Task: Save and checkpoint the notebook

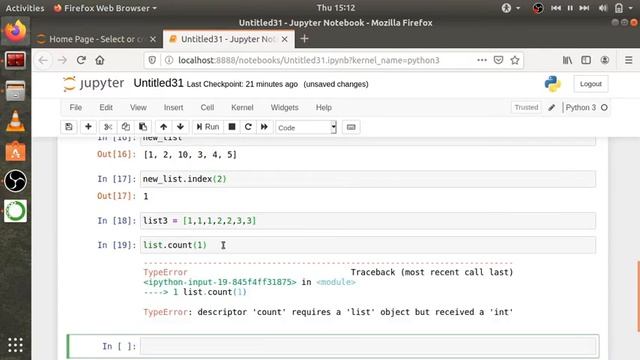Action: (69, 127)
